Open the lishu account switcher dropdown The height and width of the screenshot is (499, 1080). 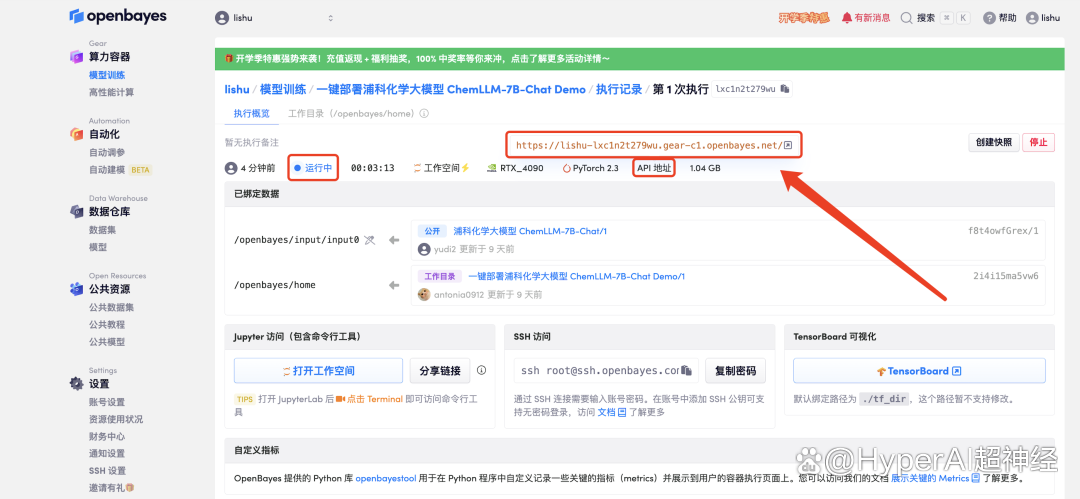coord(275,18)
